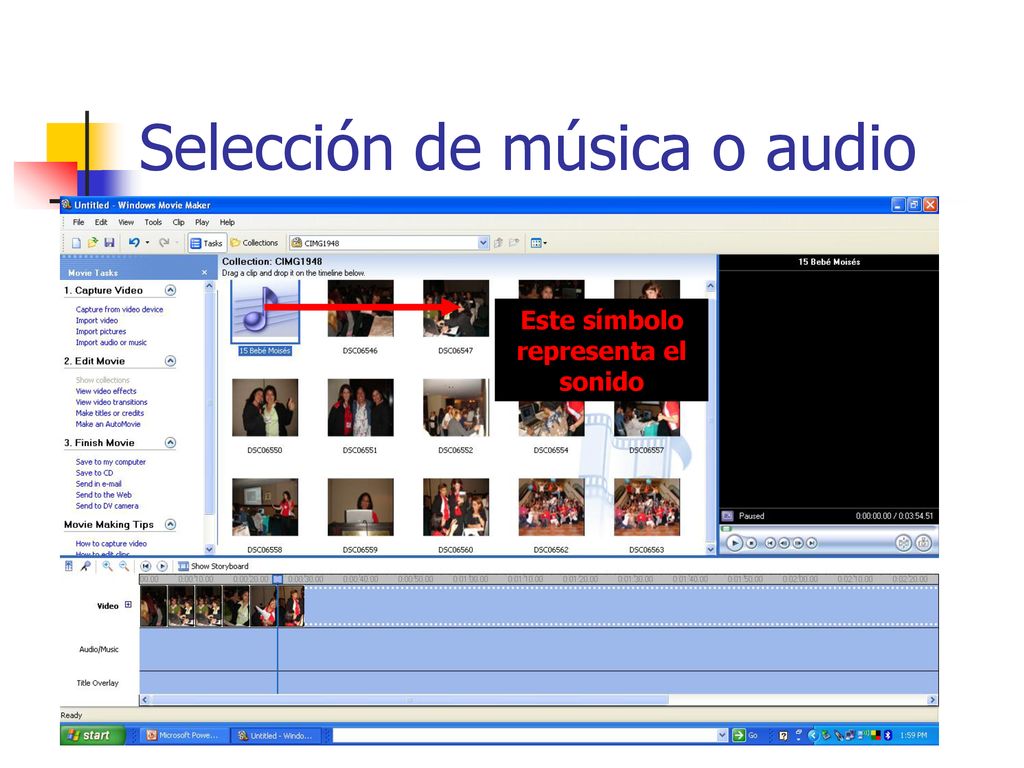
Task: Click the Zoom Timeline Out icon
Action: 123,566
